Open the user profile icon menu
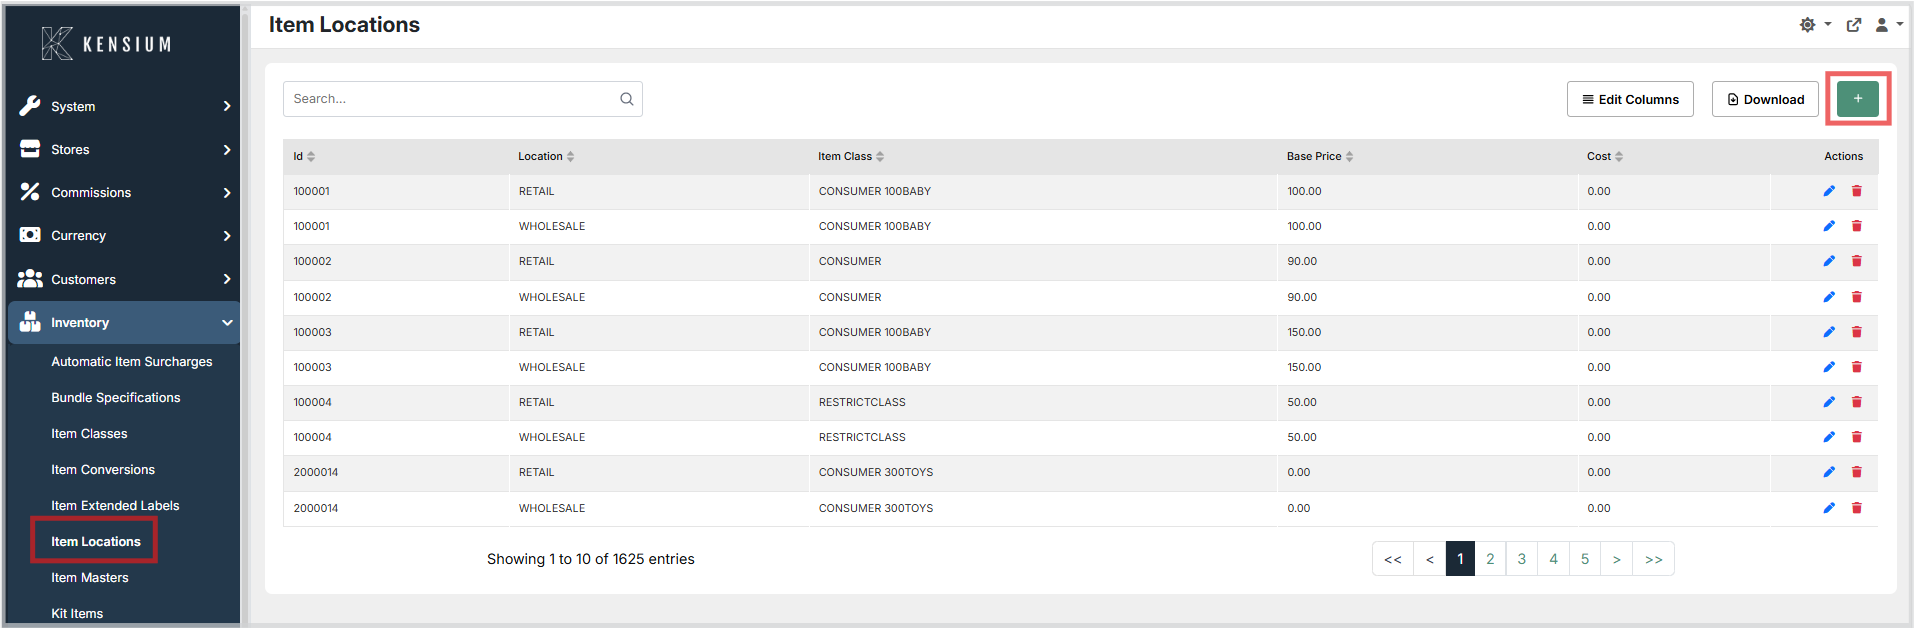 click(1888, 25)
